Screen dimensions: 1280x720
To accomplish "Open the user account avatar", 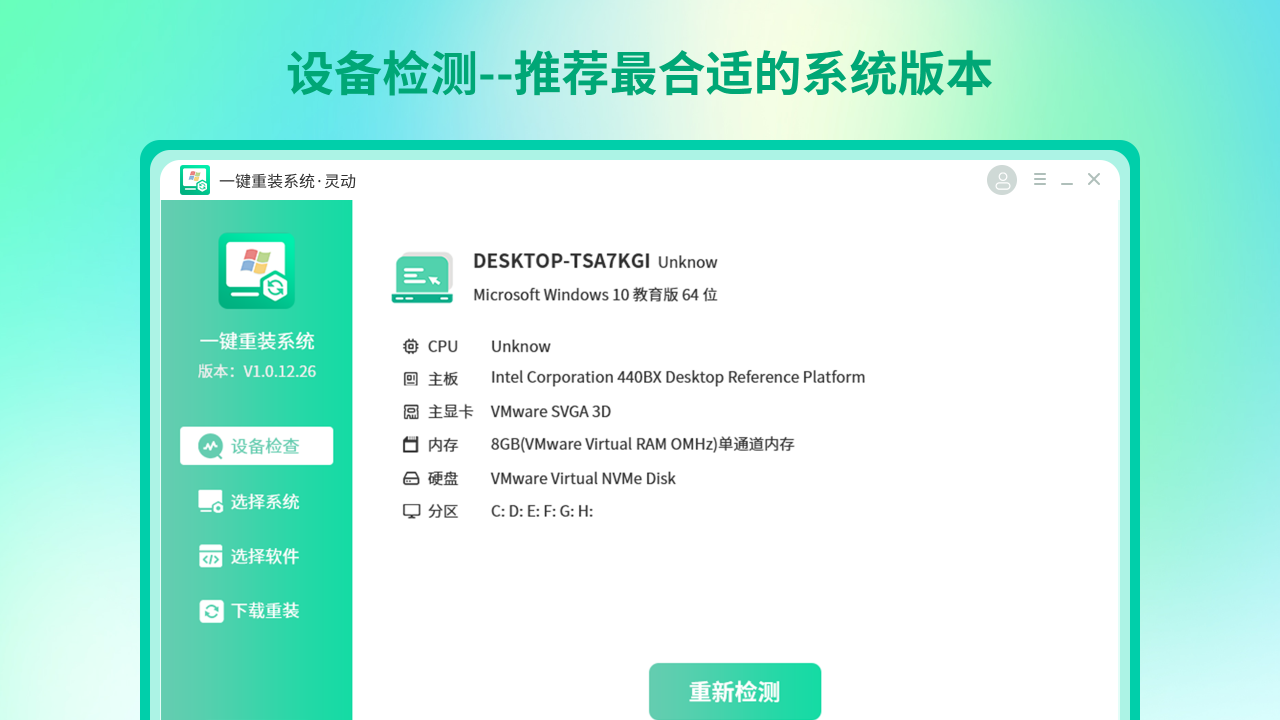I will click(1002, 180).
